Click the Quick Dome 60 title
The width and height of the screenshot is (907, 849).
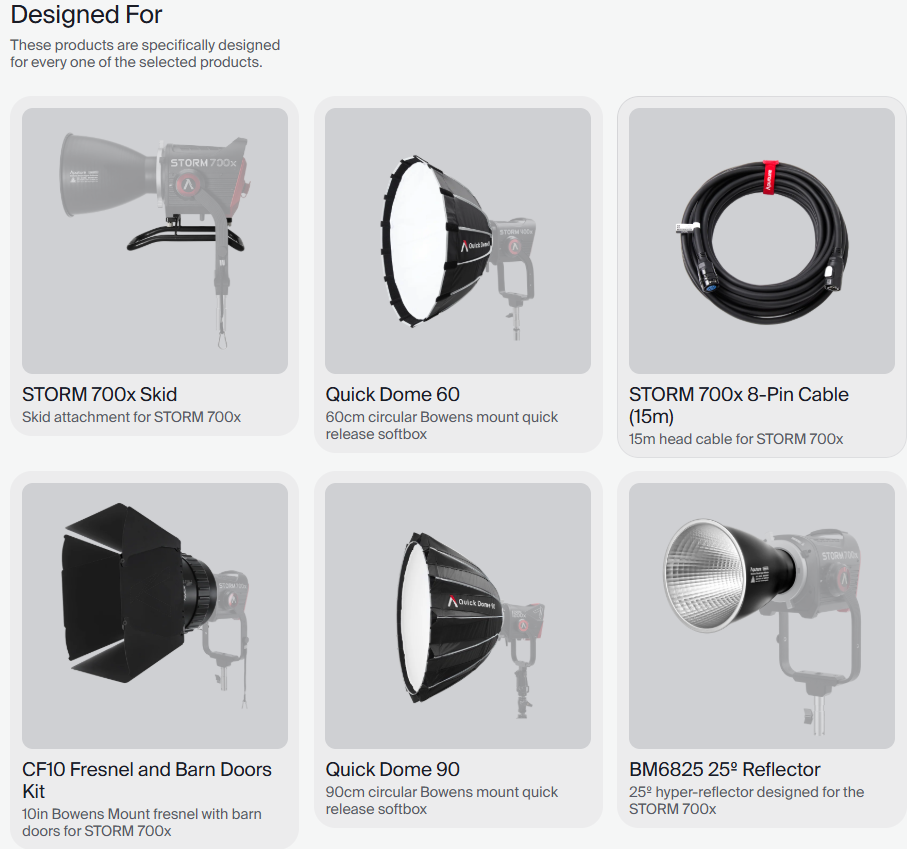point(392,394)
